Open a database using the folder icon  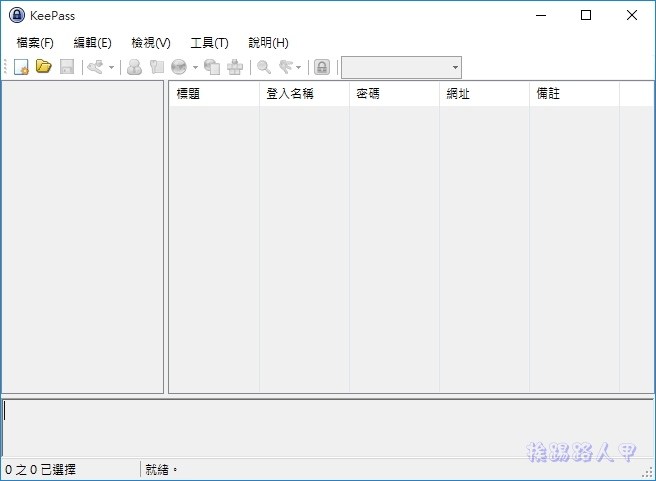[44, 67]
